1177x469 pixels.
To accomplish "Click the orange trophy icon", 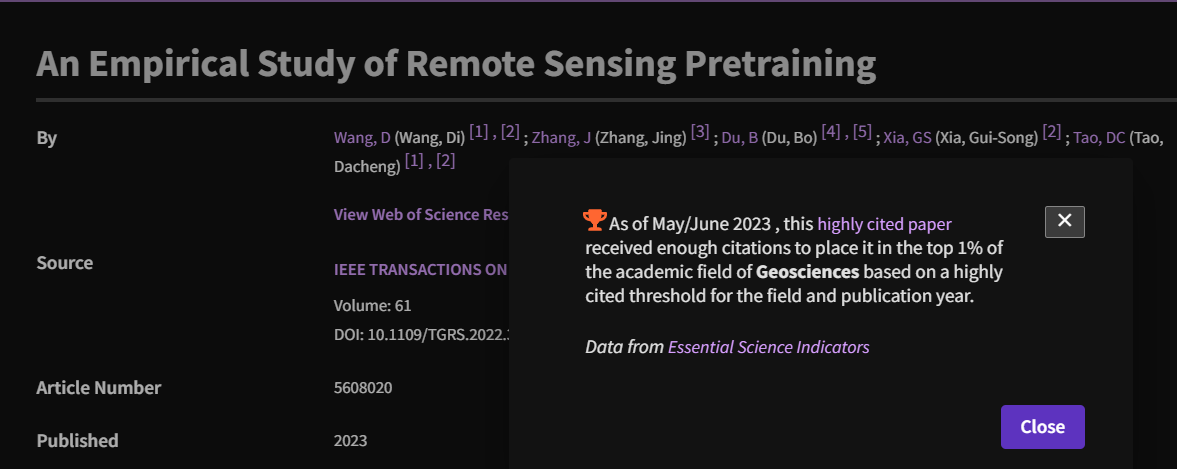I will click(595, 219).
